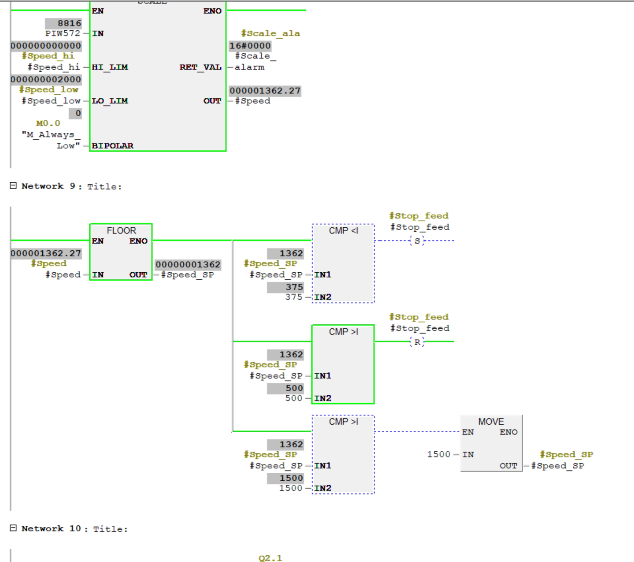The image size is (634, 562).
Task: Collapse Network 10 using its box icon
Action: (x=13, y=528)
